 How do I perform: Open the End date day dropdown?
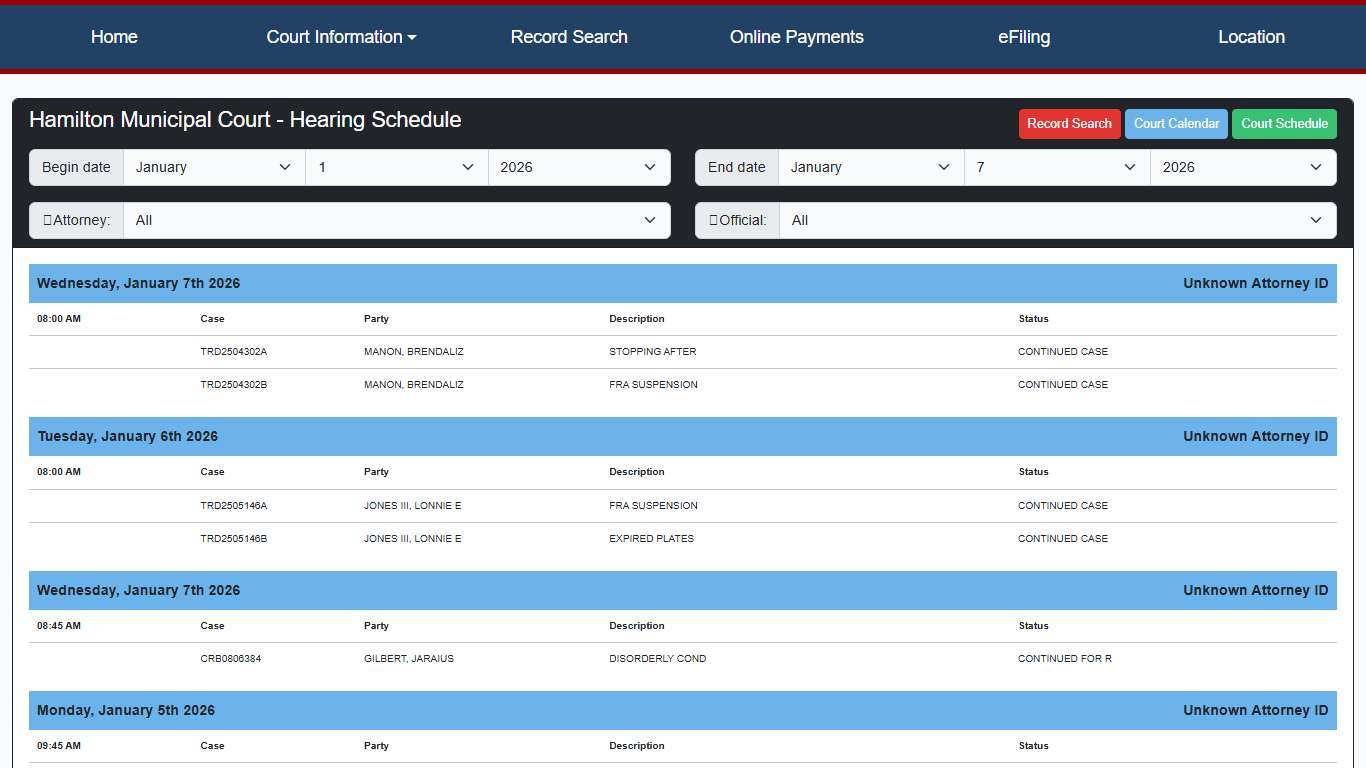click(x=1056, y=168)
